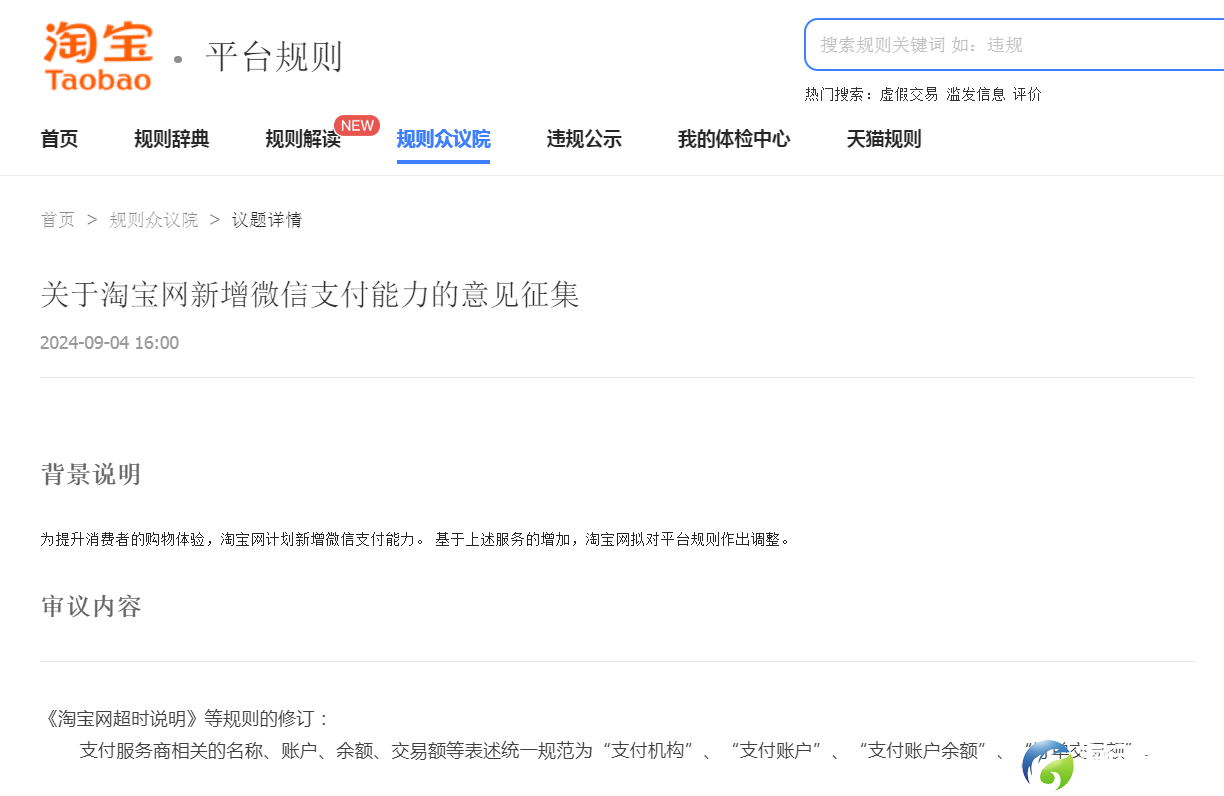
Task: Click the article title about 微信支付能力
Action: [310, 295]
